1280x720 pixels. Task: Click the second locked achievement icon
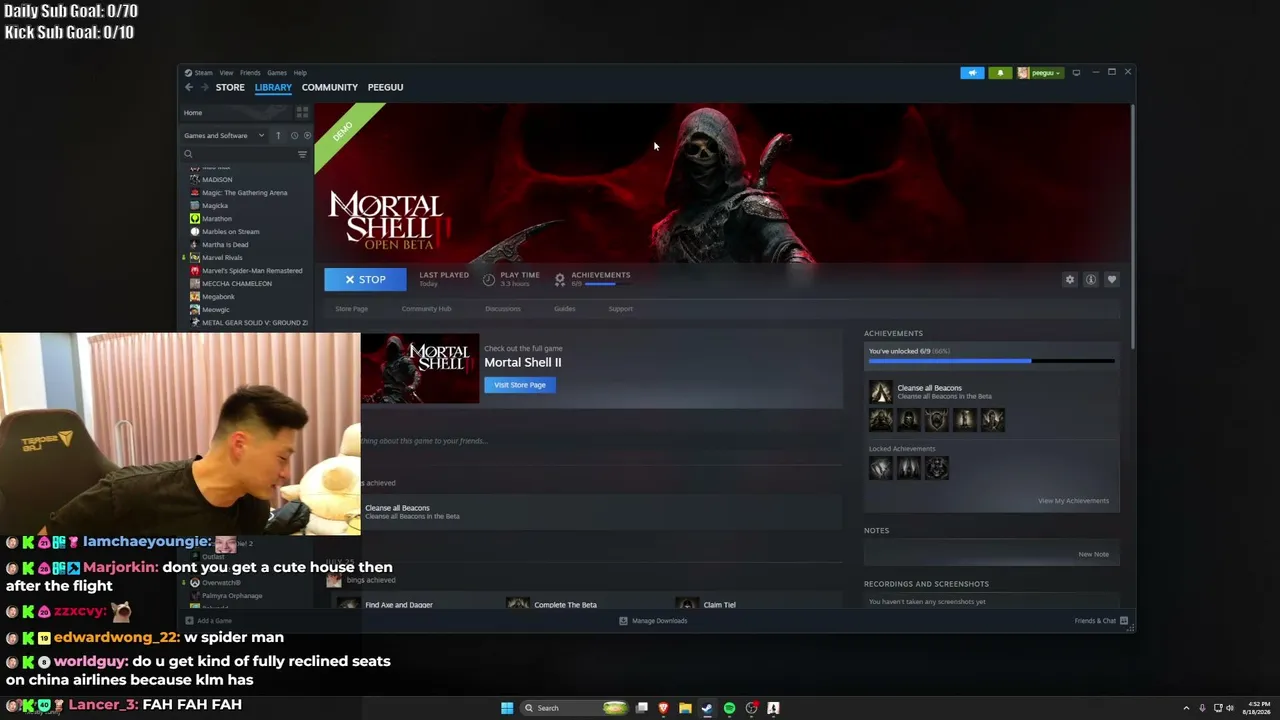(x=908, y=468)
